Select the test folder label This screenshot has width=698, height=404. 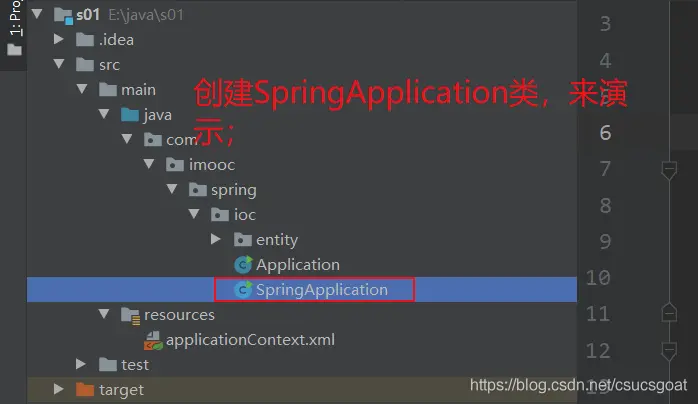135,365
